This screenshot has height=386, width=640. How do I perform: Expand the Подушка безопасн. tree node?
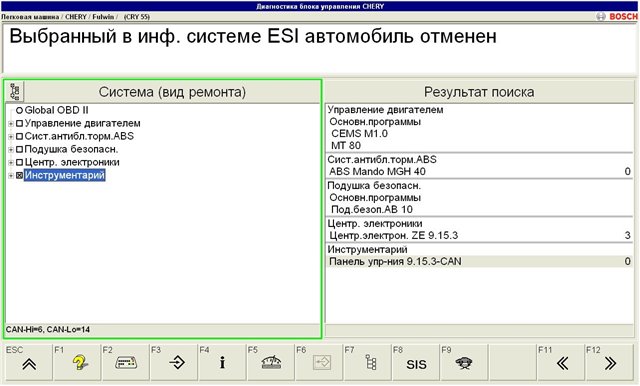[11, 150]
